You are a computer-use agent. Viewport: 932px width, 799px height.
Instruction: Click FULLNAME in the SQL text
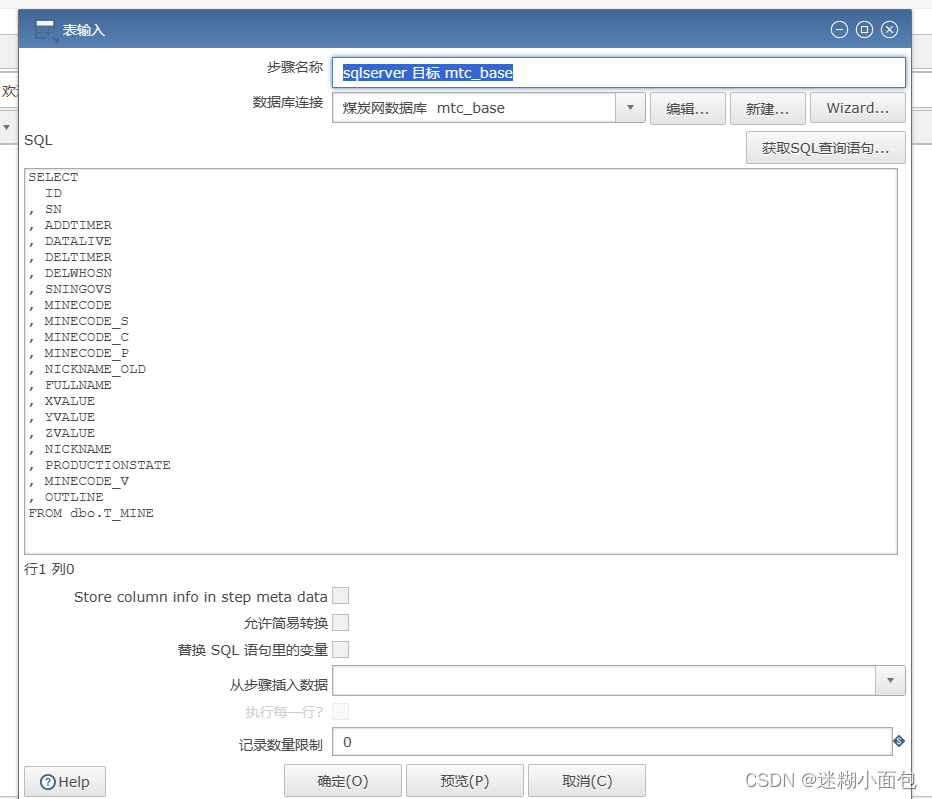coord(78,385)
